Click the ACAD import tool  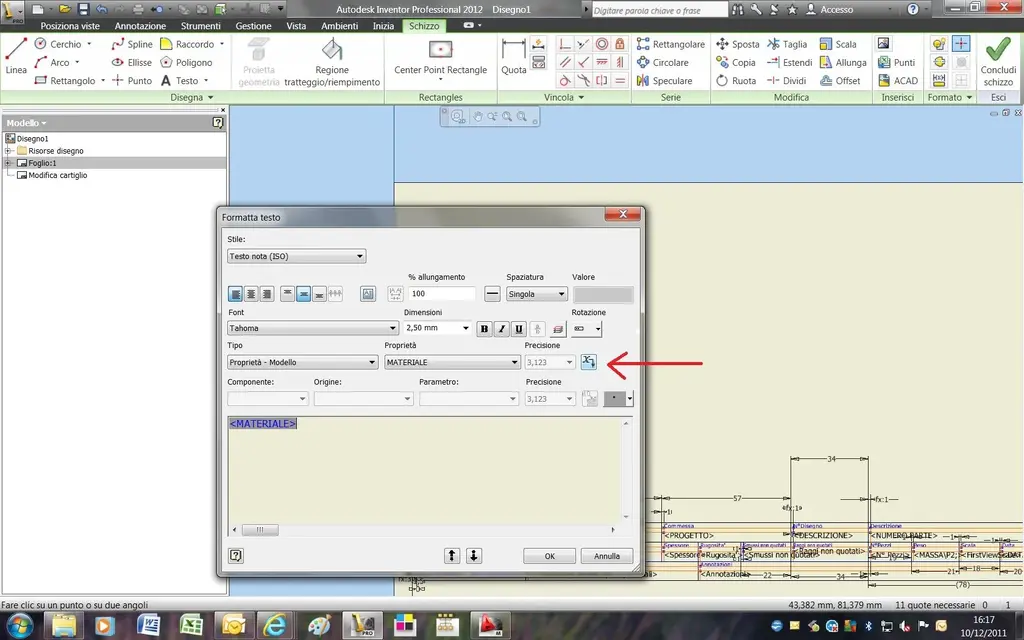tap(898, 80)
